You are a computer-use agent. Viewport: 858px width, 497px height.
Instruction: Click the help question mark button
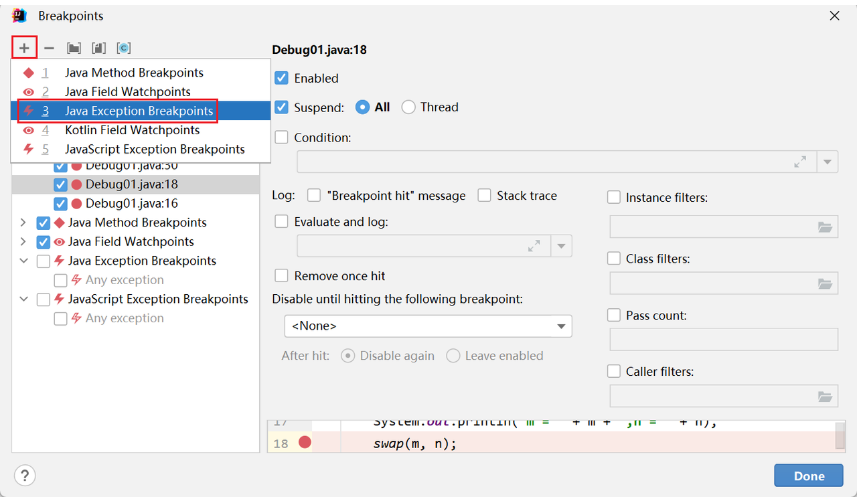pyautogui.click(x=25, y=475)
